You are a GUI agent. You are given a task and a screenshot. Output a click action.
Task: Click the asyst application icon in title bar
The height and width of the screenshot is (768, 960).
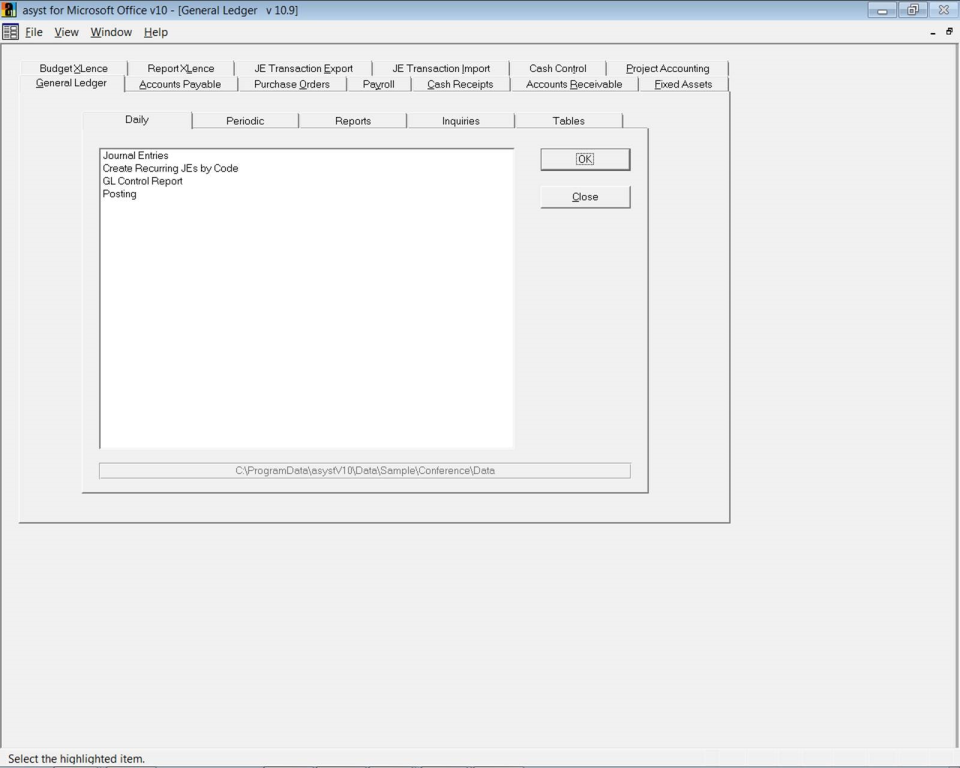(9, 10)
